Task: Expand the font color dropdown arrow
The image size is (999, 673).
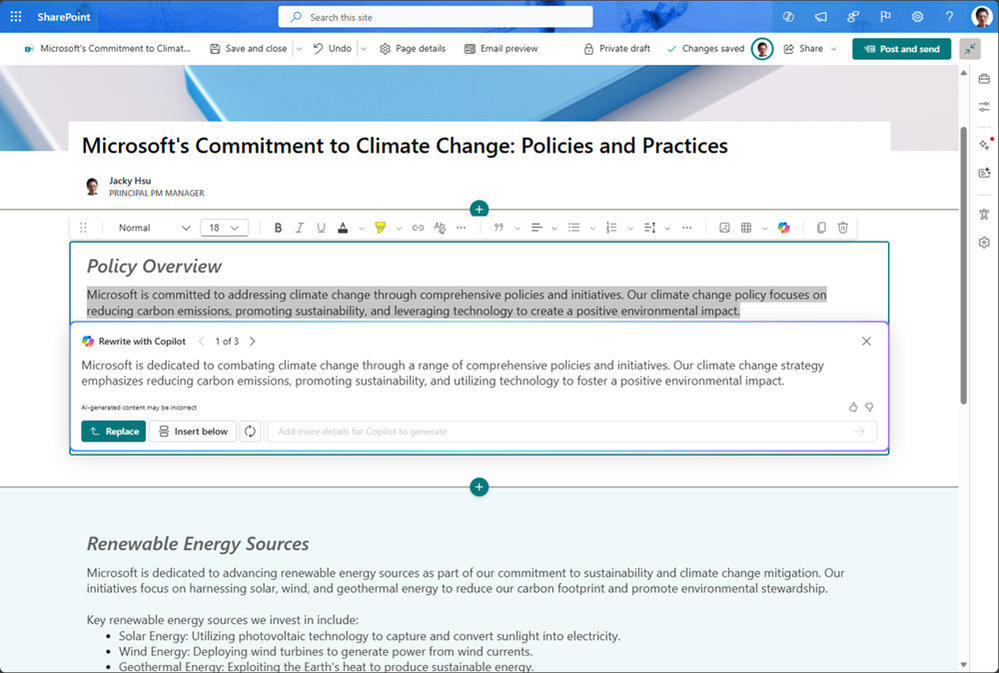Action: pos(361,228)
